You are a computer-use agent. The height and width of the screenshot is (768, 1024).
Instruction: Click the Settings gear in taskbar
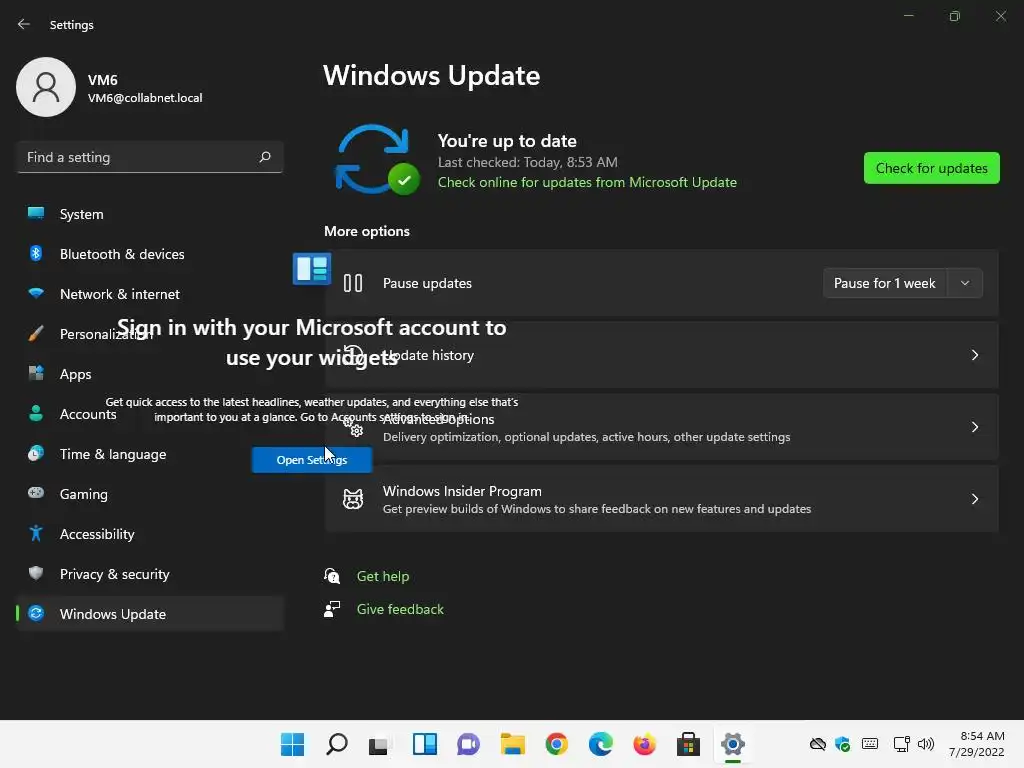(733, 744)
